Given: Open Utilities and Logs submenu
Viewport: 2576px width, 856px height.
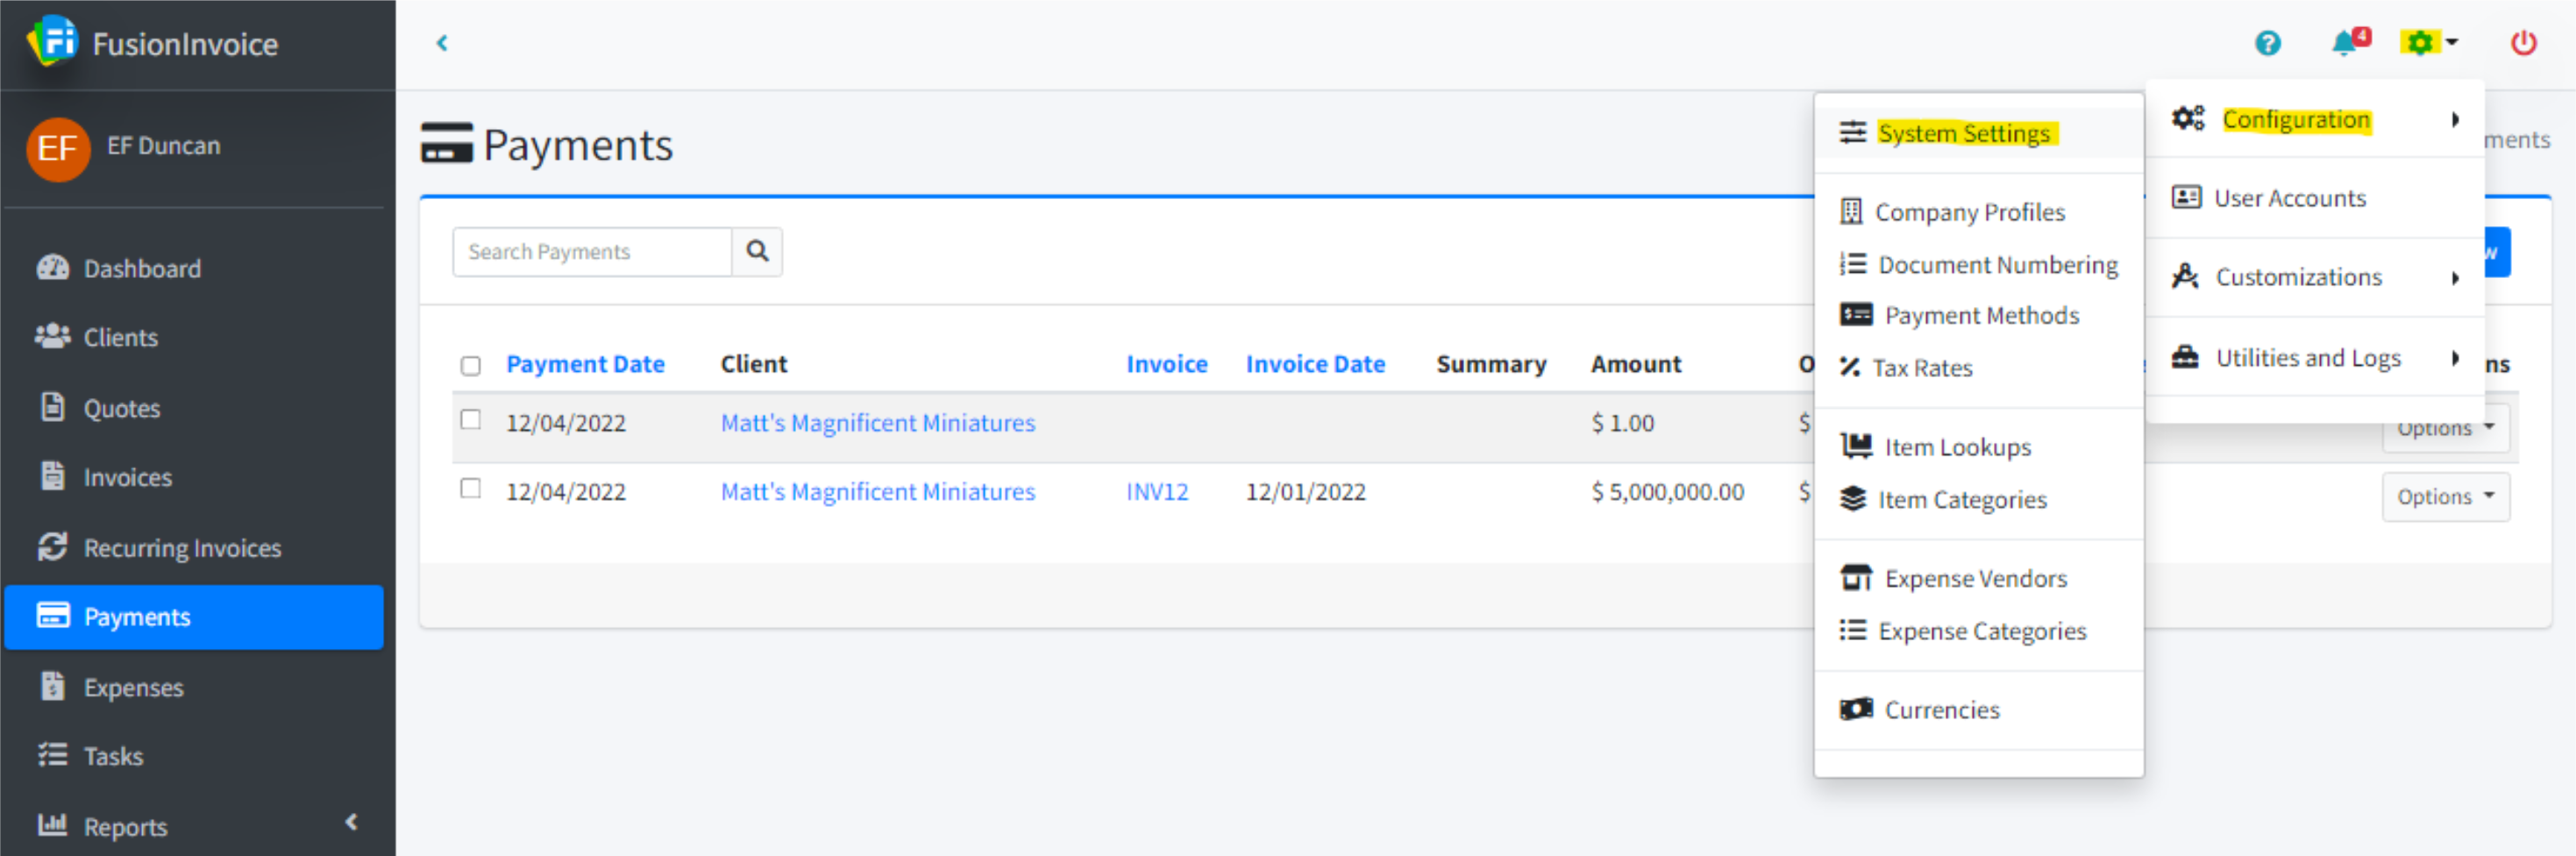Looking at the screenshot, I should [x=2309, y=358].
